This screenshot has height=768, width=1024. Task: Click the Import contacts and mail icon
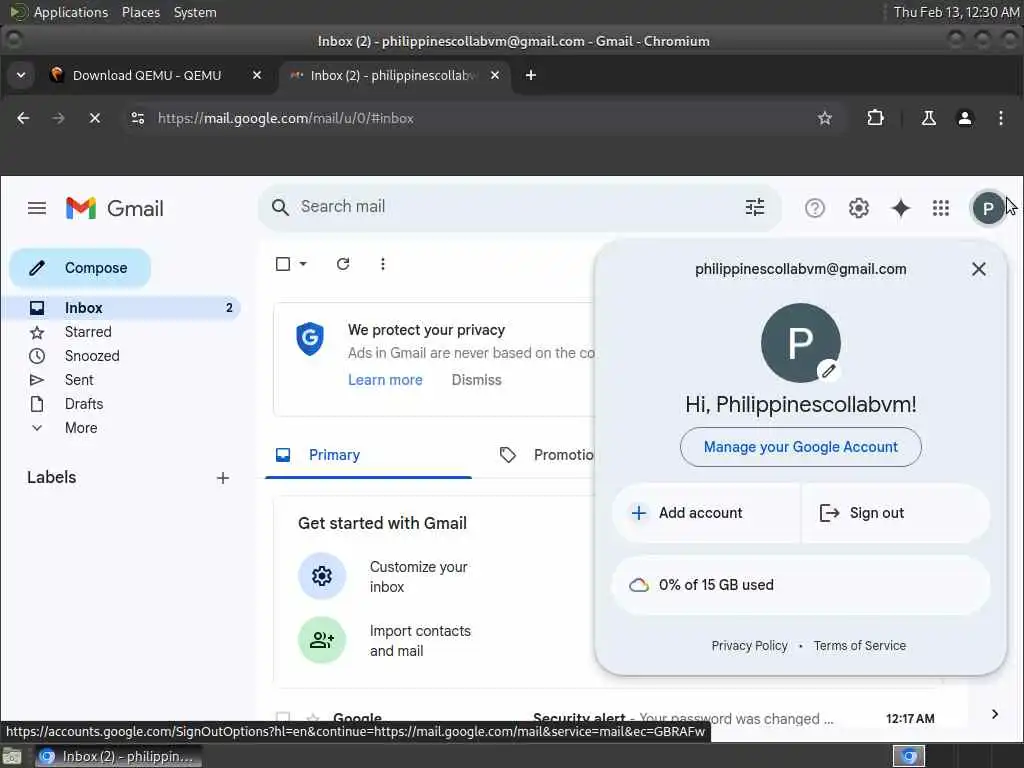pos(321,640)
